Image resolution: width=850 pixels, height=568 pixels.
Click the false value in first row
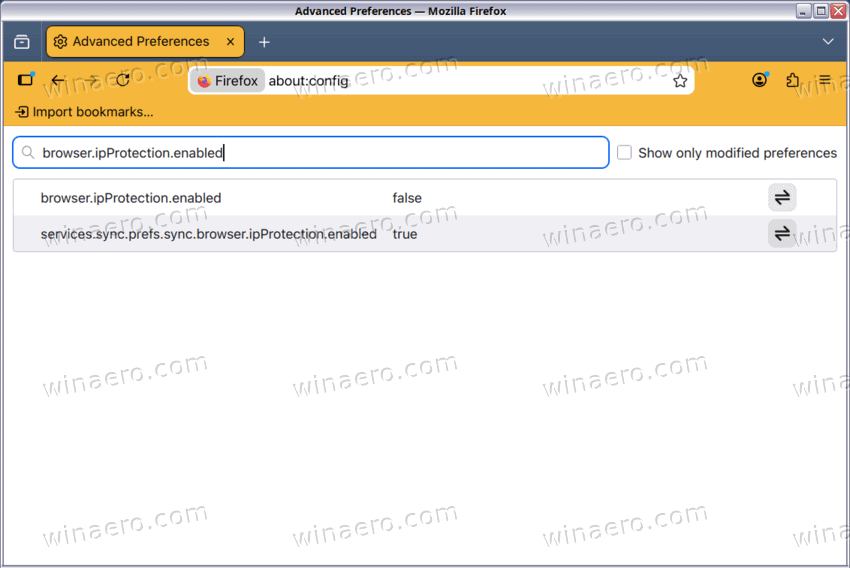pos(407,198)
